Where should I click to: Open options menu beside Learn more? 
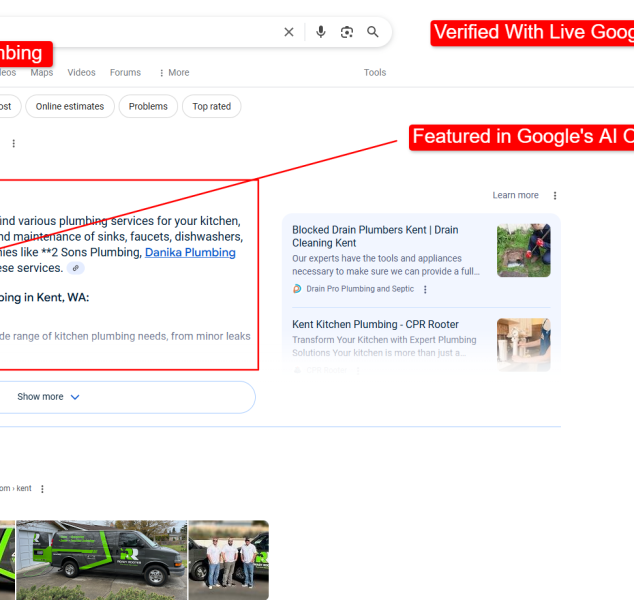point(555,196)
